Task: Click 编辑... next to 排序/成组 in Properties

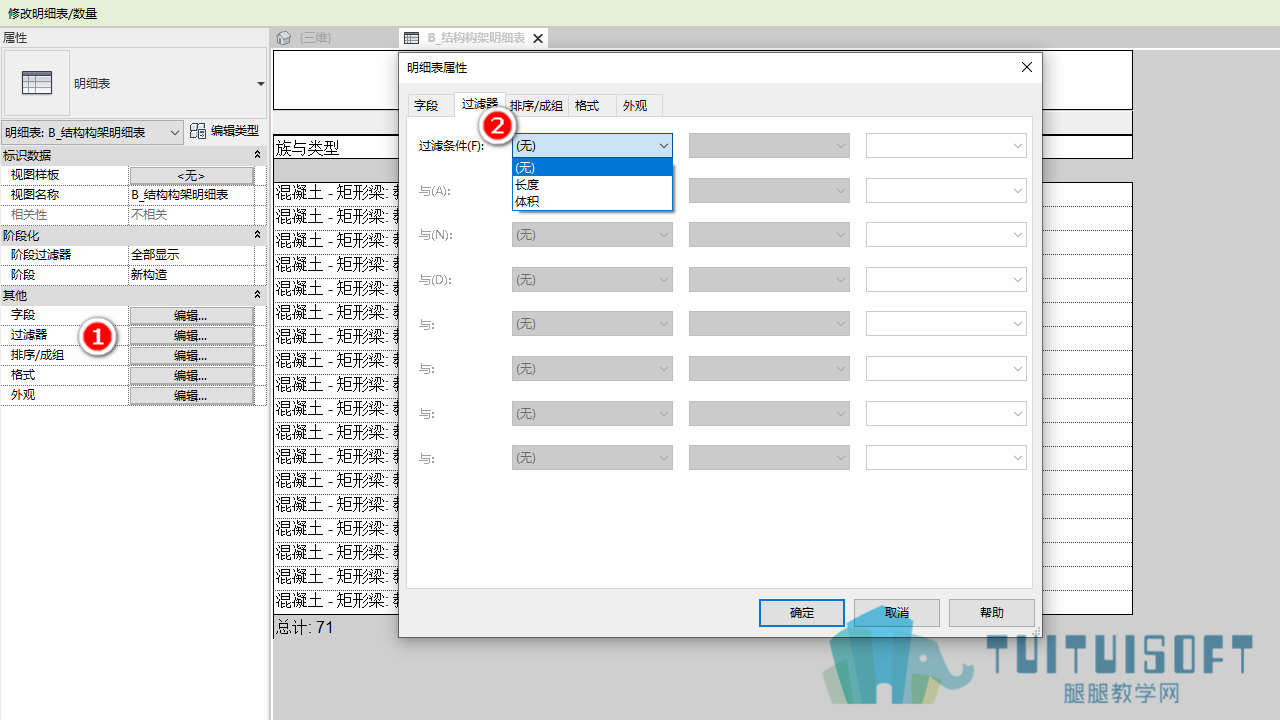Action: coord(191,355)
